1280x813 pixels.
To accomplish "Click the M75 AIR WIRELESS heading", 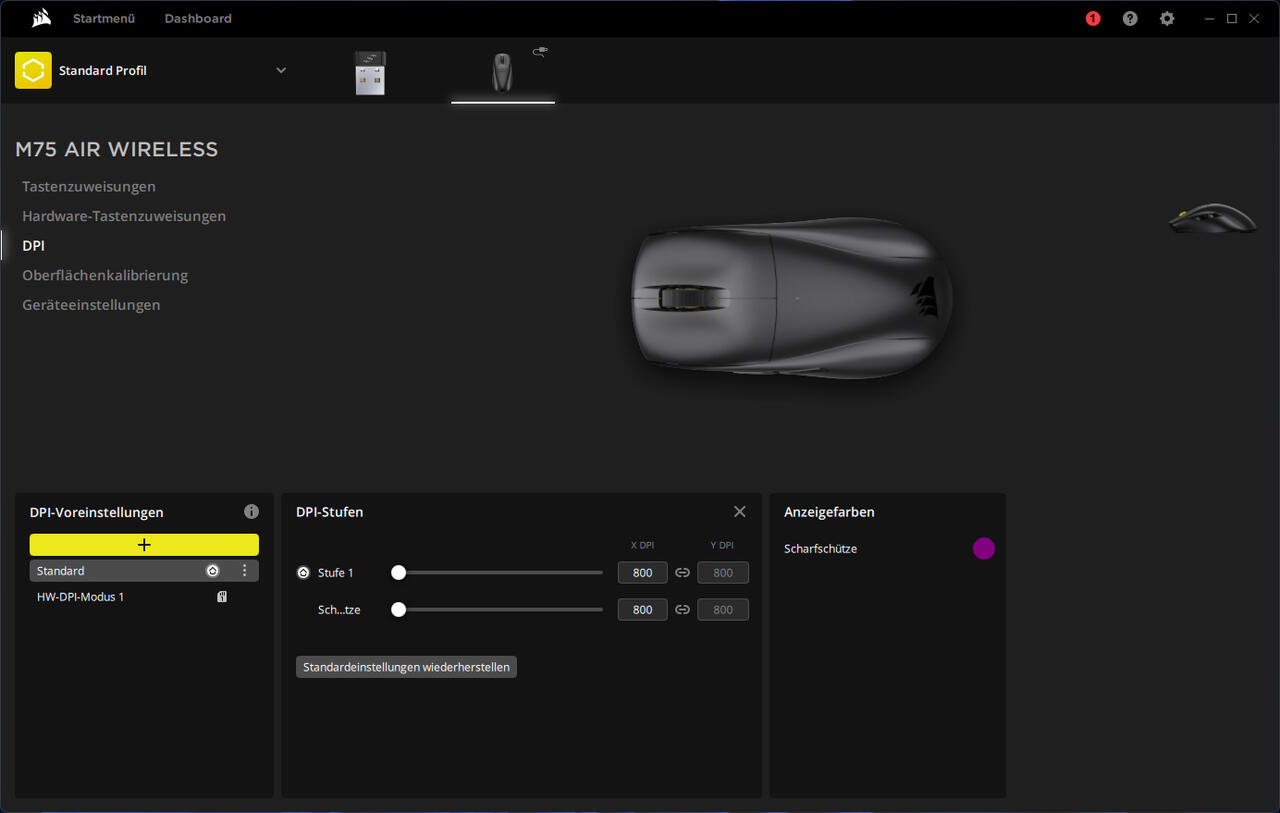I will coord(116,149).
